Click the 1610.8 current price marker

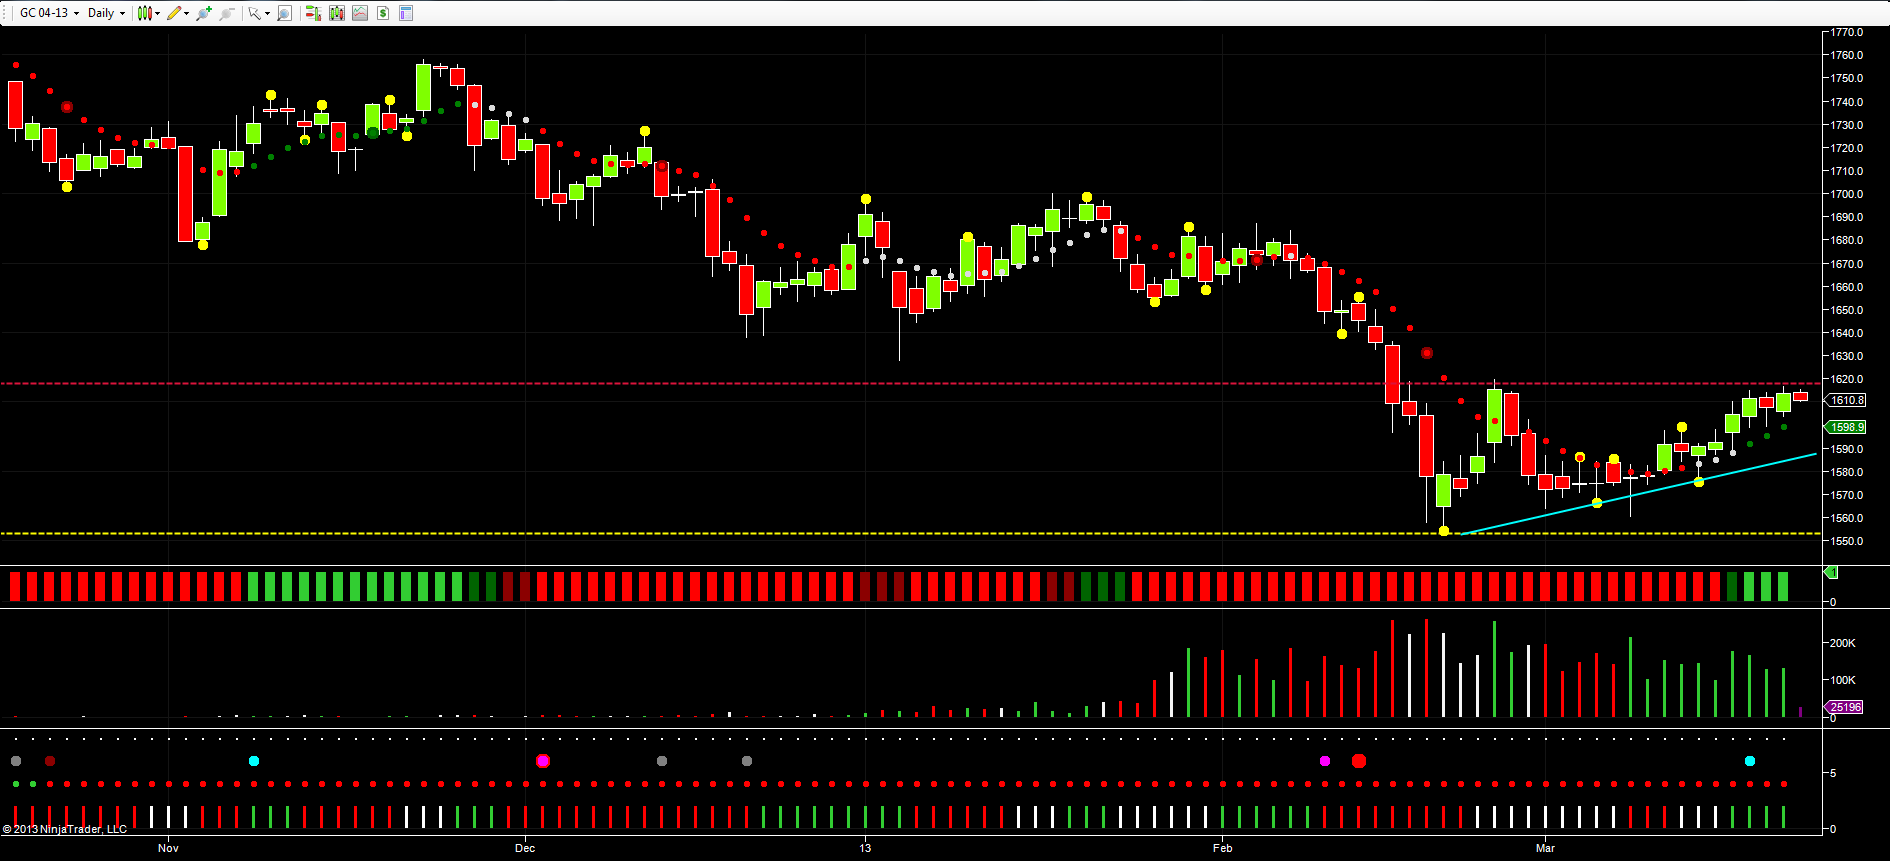tap(1846, 400)
